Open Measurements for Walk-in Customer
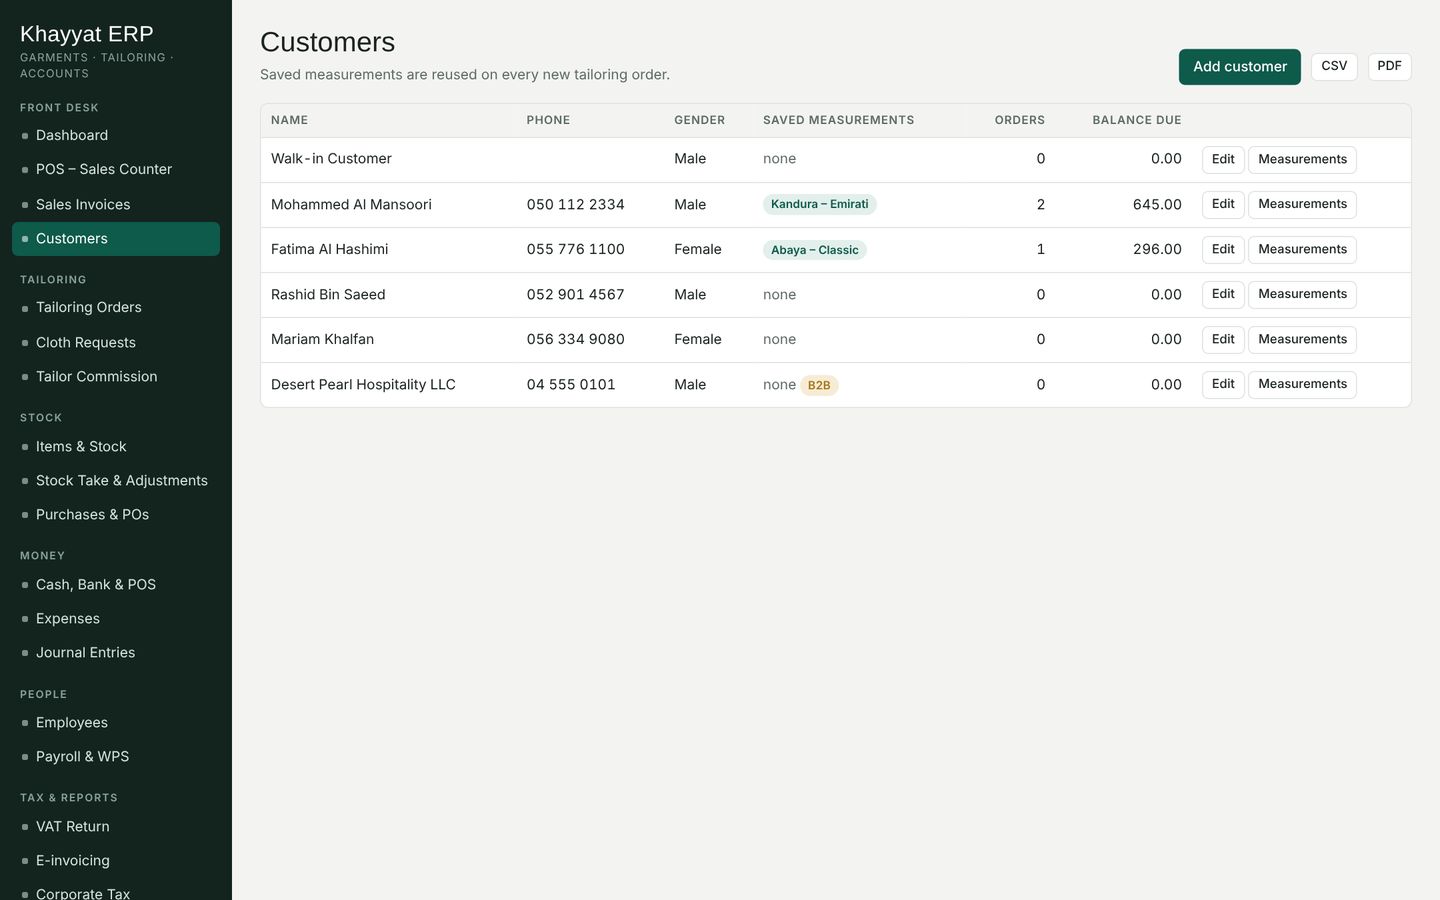1440x900 pixels. click(x=1302, y=159)
